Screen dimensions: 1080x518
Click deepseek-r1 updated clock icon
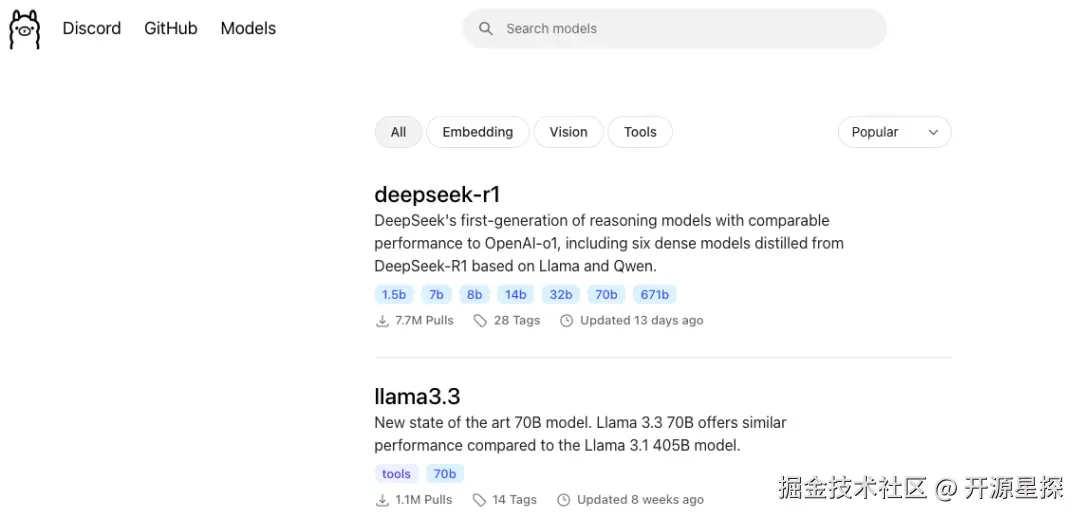(x=566, y=321)
